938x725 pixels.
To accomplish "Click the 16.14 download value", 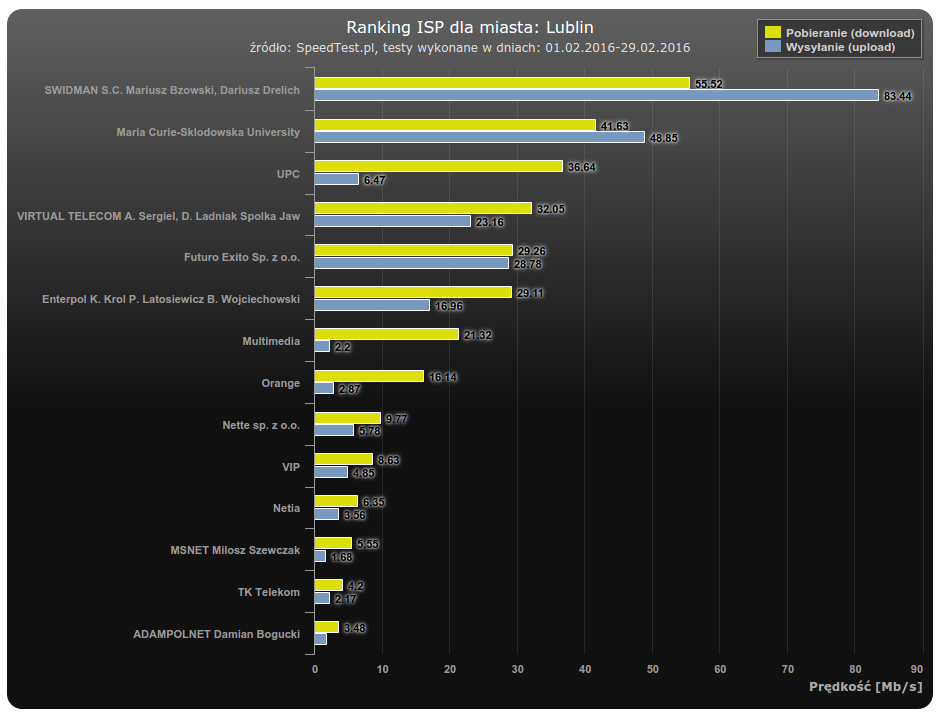I will tap(443, 377).
